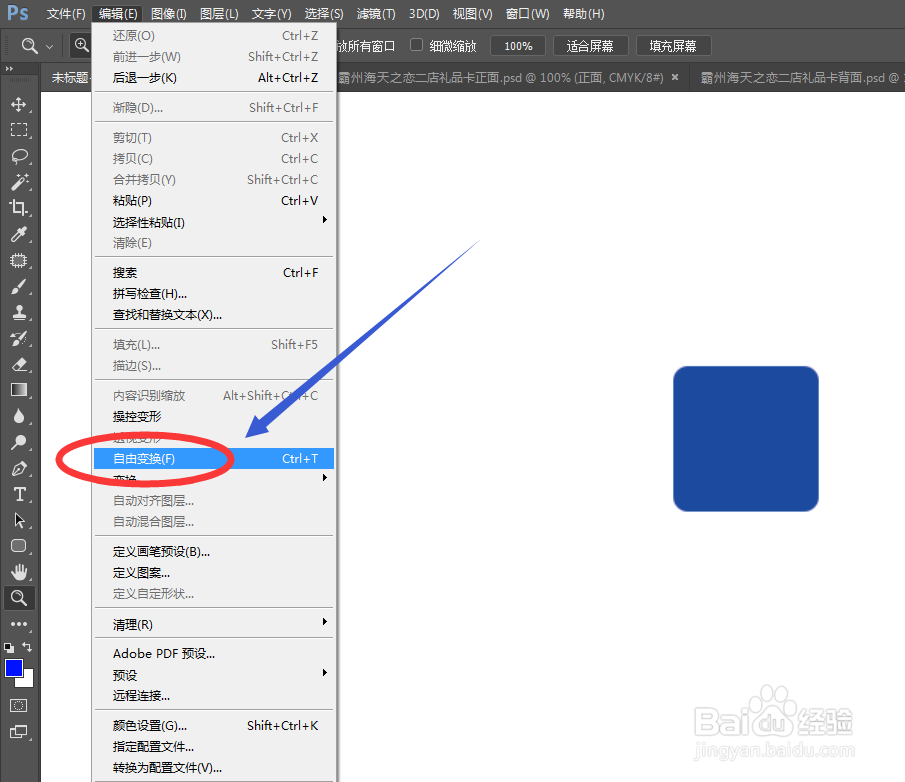Viewport: 905px width, 782px height.
Task: Change the screen mode
Action: (18, 732)
